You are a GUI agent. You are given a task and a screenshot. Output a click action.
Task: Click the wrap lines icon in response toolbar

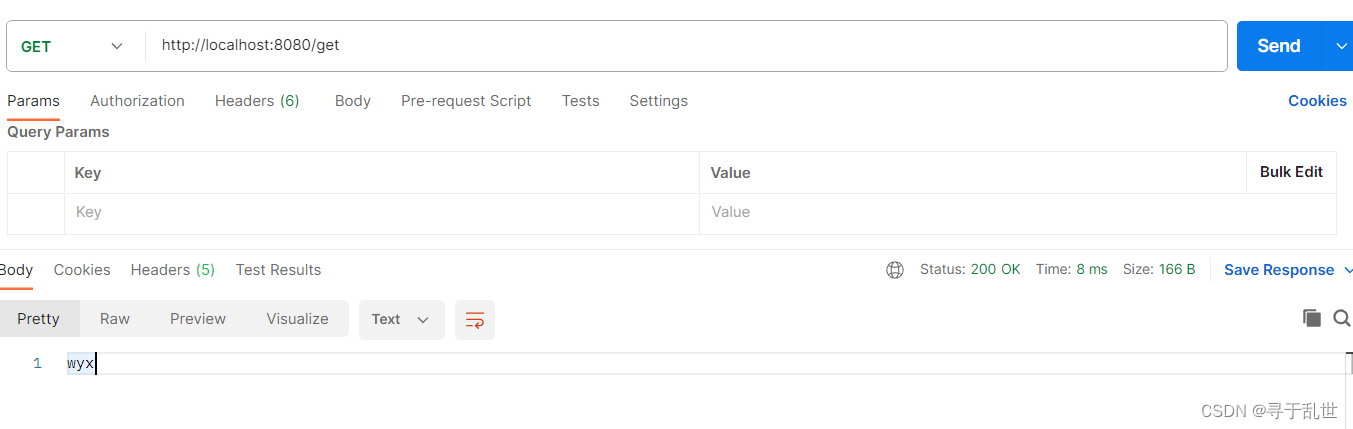pos(475,320)
